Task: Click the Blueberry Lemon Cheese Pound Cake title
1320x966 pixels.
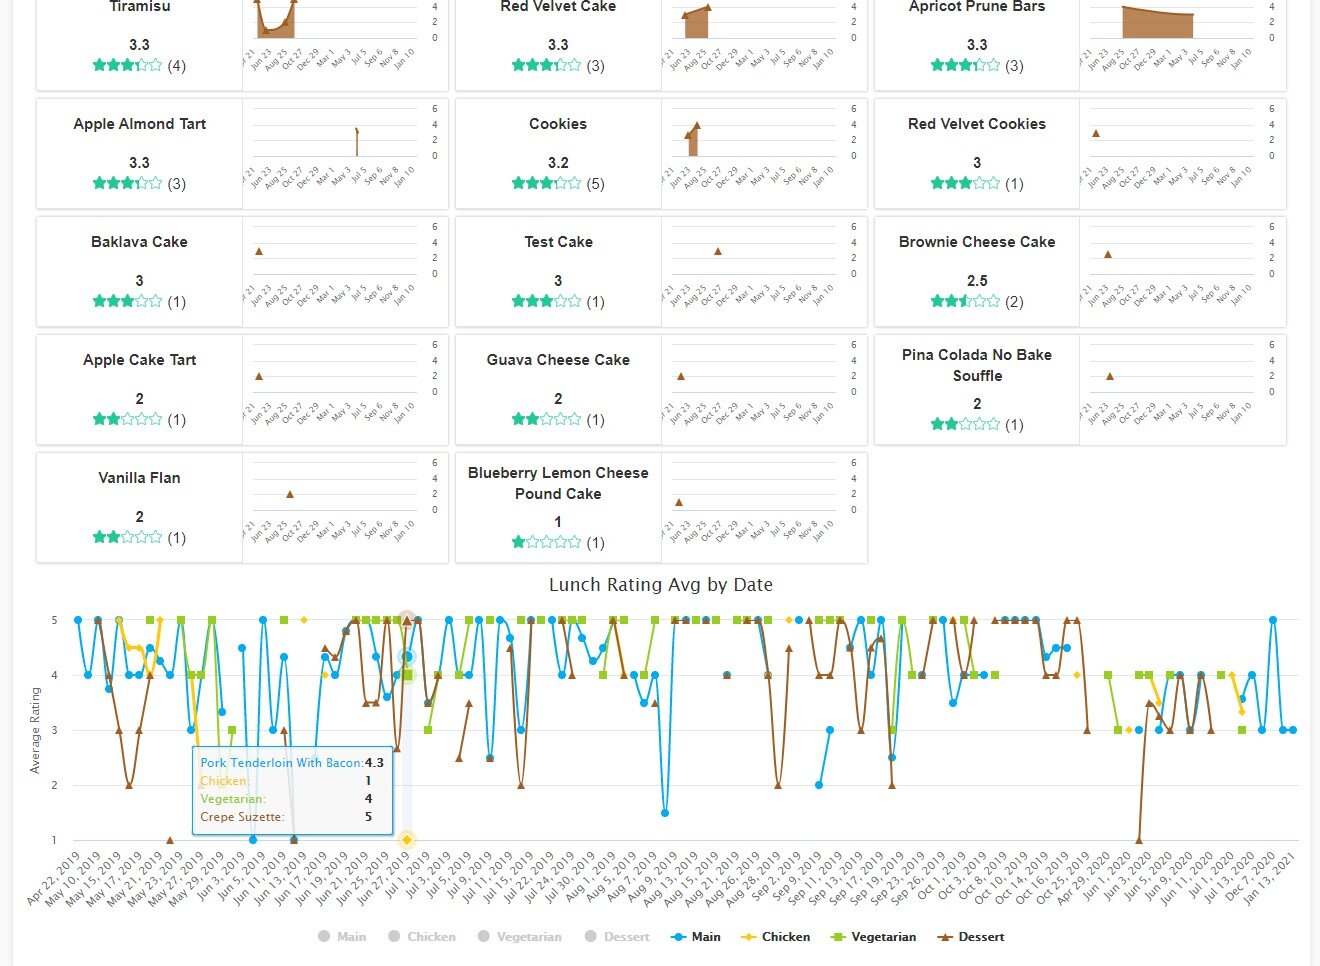Action: pyautogui.click(x=558, y=483)
